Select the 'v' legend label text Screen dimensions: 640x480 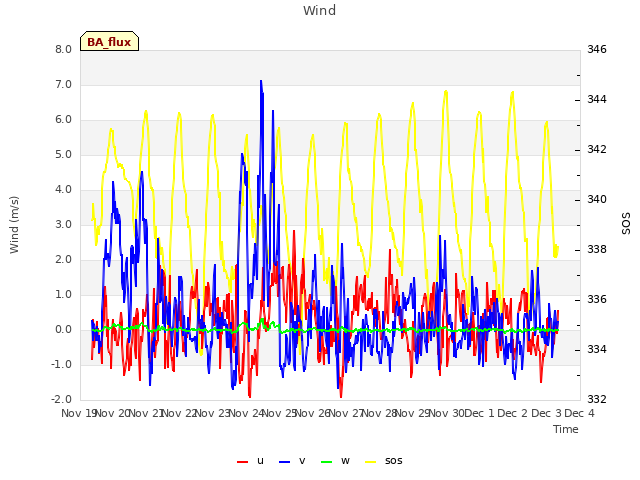coord(302,461)
